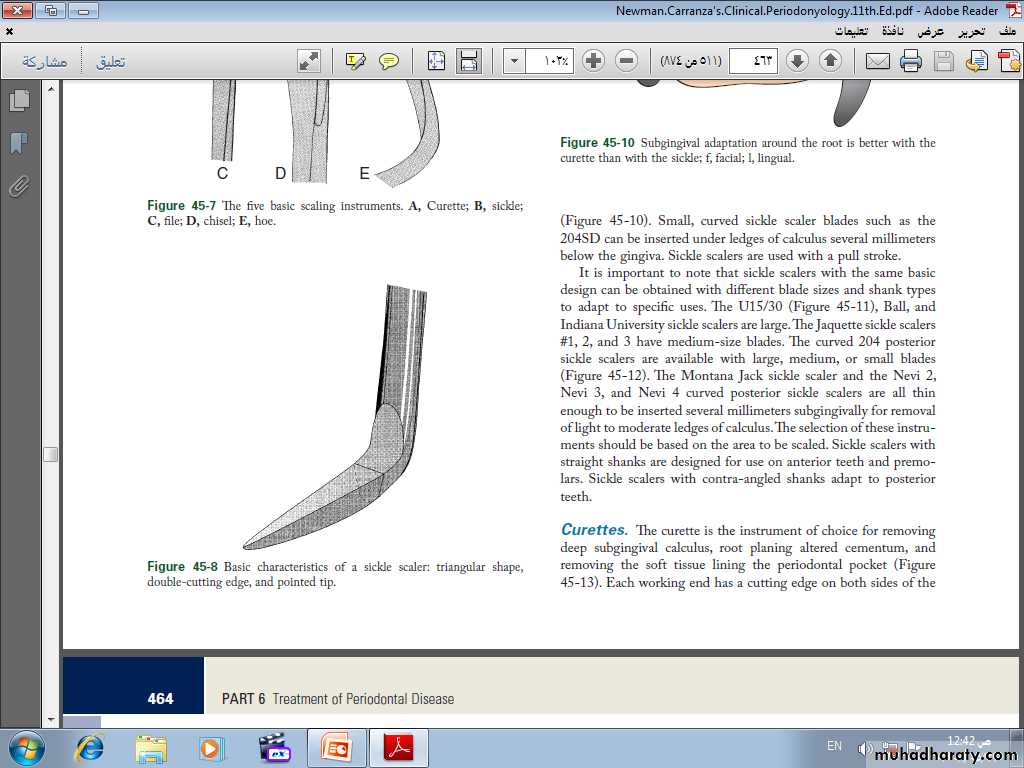
Task: Click the Print icon in toolbar
Action: pyautogui.click(x=910, y=61)
